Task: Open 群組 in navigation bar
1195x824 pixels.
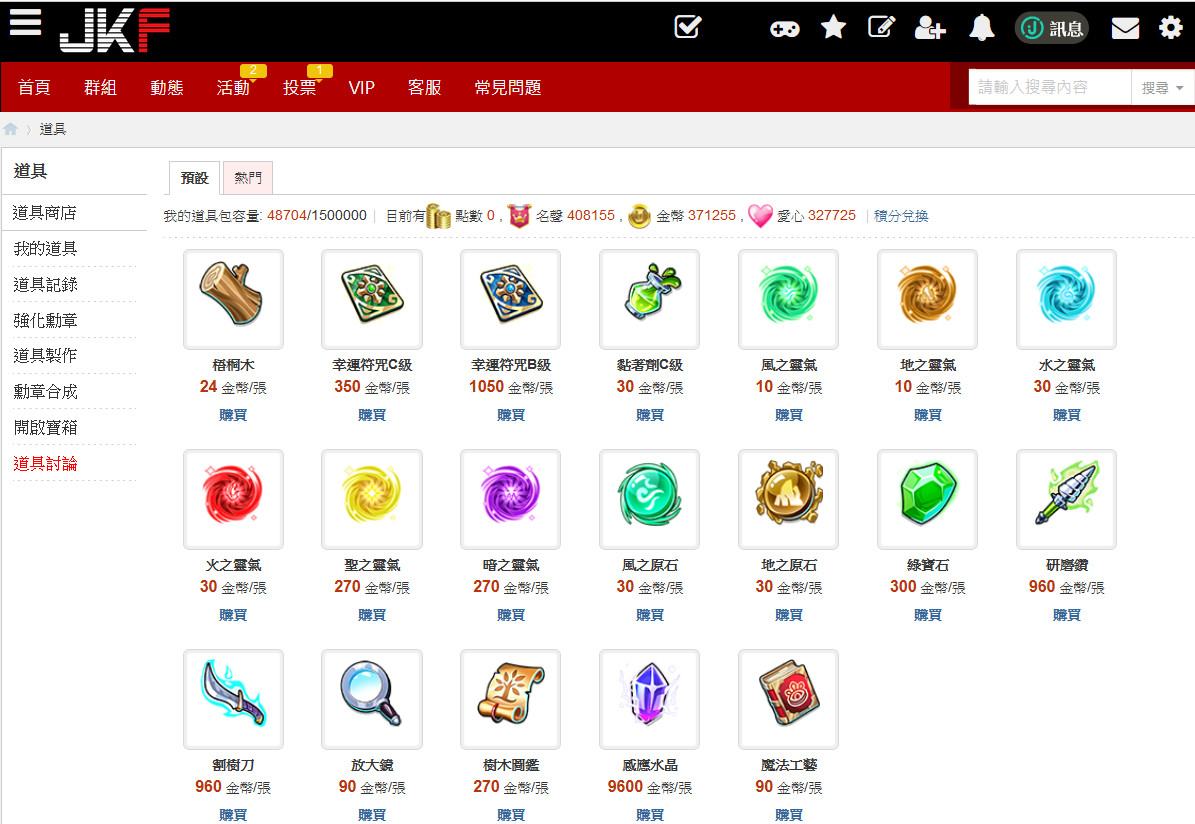Action: pos(101,88)
